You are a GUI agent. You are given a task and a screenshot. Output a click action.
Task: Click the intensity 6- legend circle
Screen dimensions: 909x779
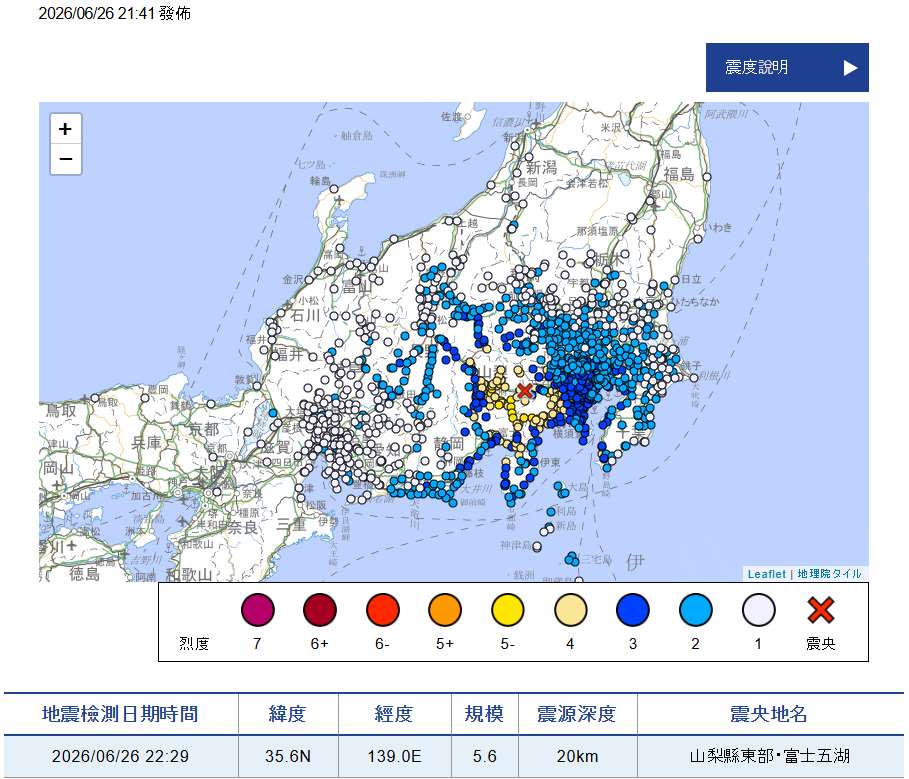[x=383, y=610]
